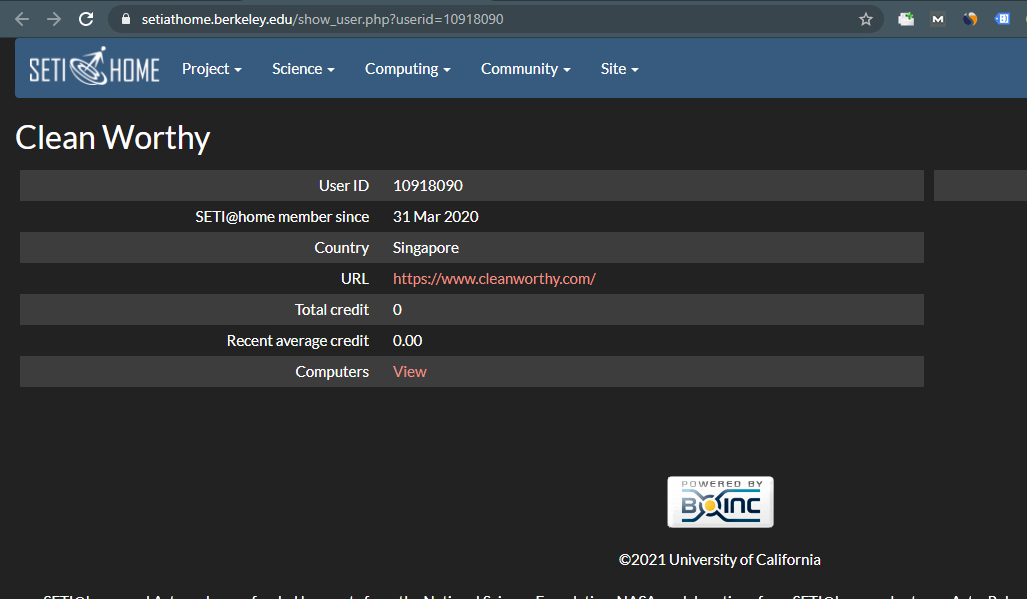
Task: Bookmark this page with the star icon
Action: tap(866, 19)
